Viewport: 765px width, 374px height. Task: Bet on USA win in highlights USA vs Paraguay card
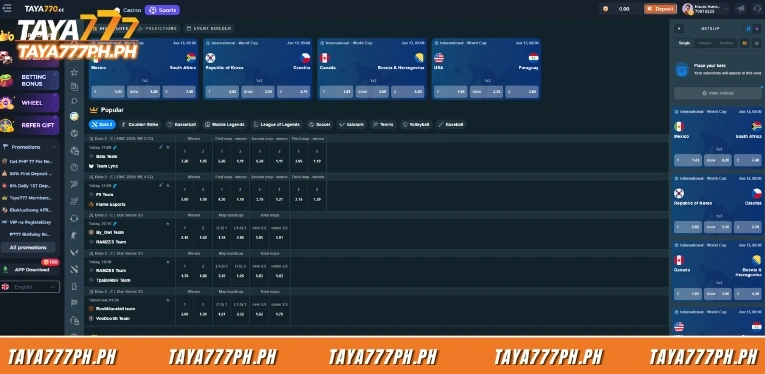click(x=450, y=92)
